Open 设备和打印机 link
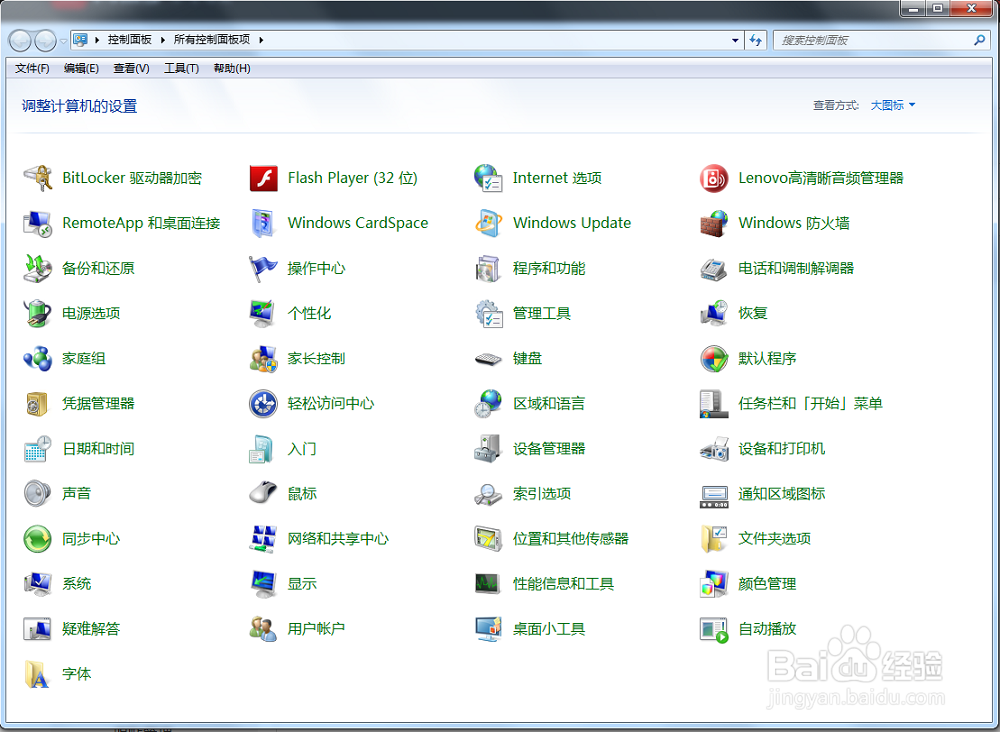The height and width of the screenshot is (732, 1000). point(781,448)
